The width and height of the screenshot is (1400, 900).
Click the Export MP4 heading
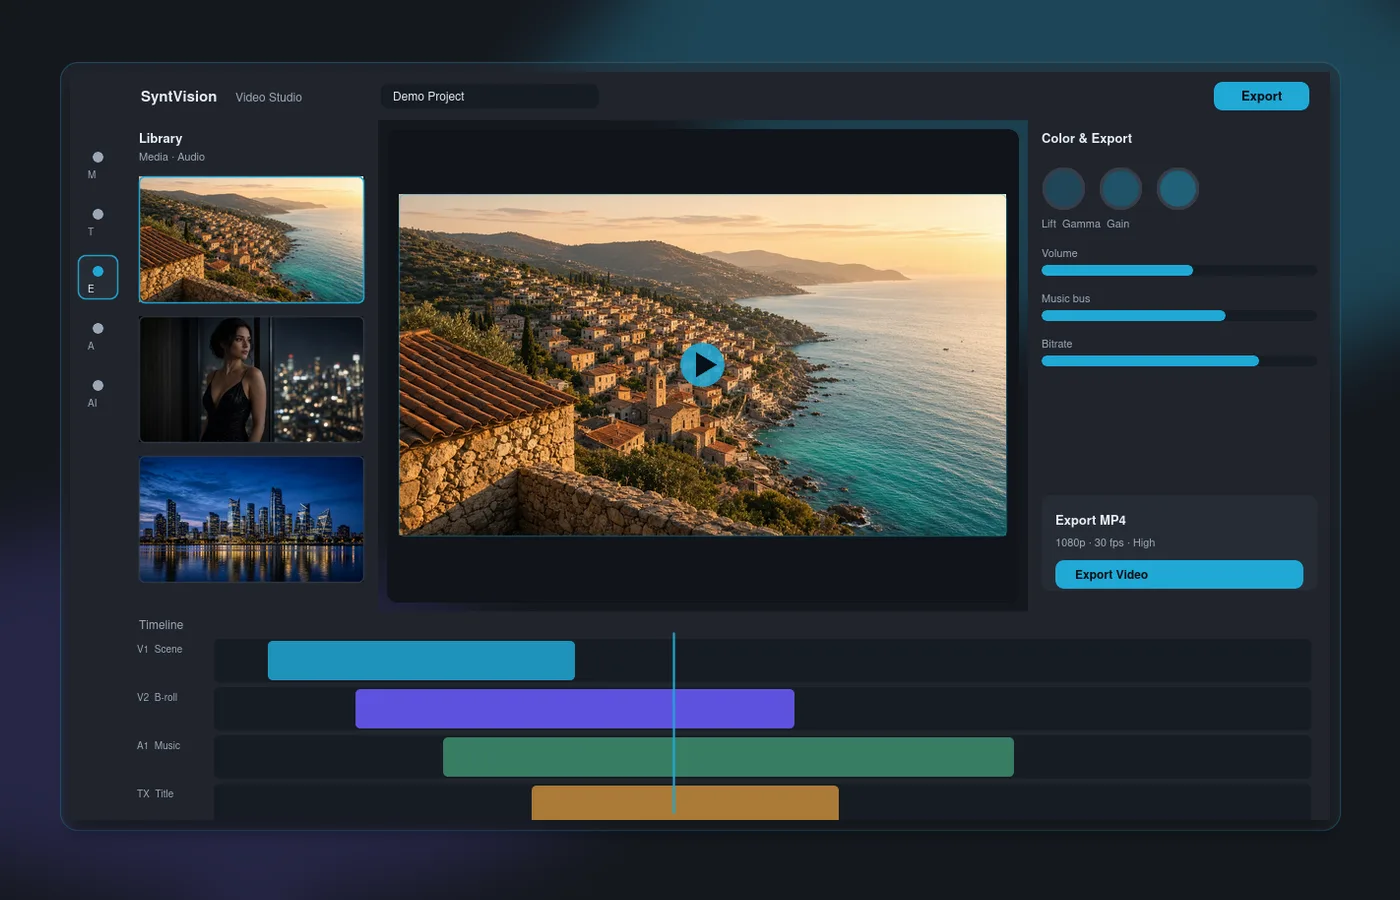point(1090,520)
